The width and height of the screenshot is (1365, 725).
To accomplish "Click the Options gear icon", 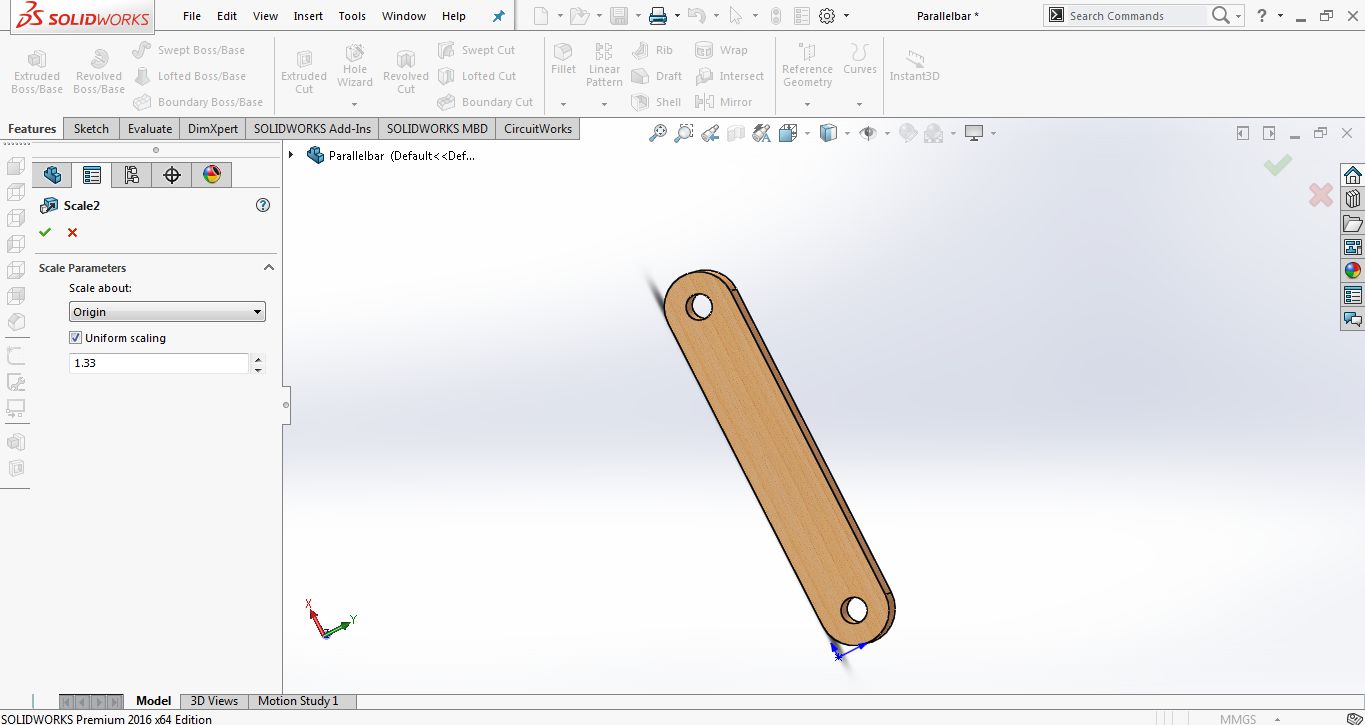I will (x=827, y=16).
